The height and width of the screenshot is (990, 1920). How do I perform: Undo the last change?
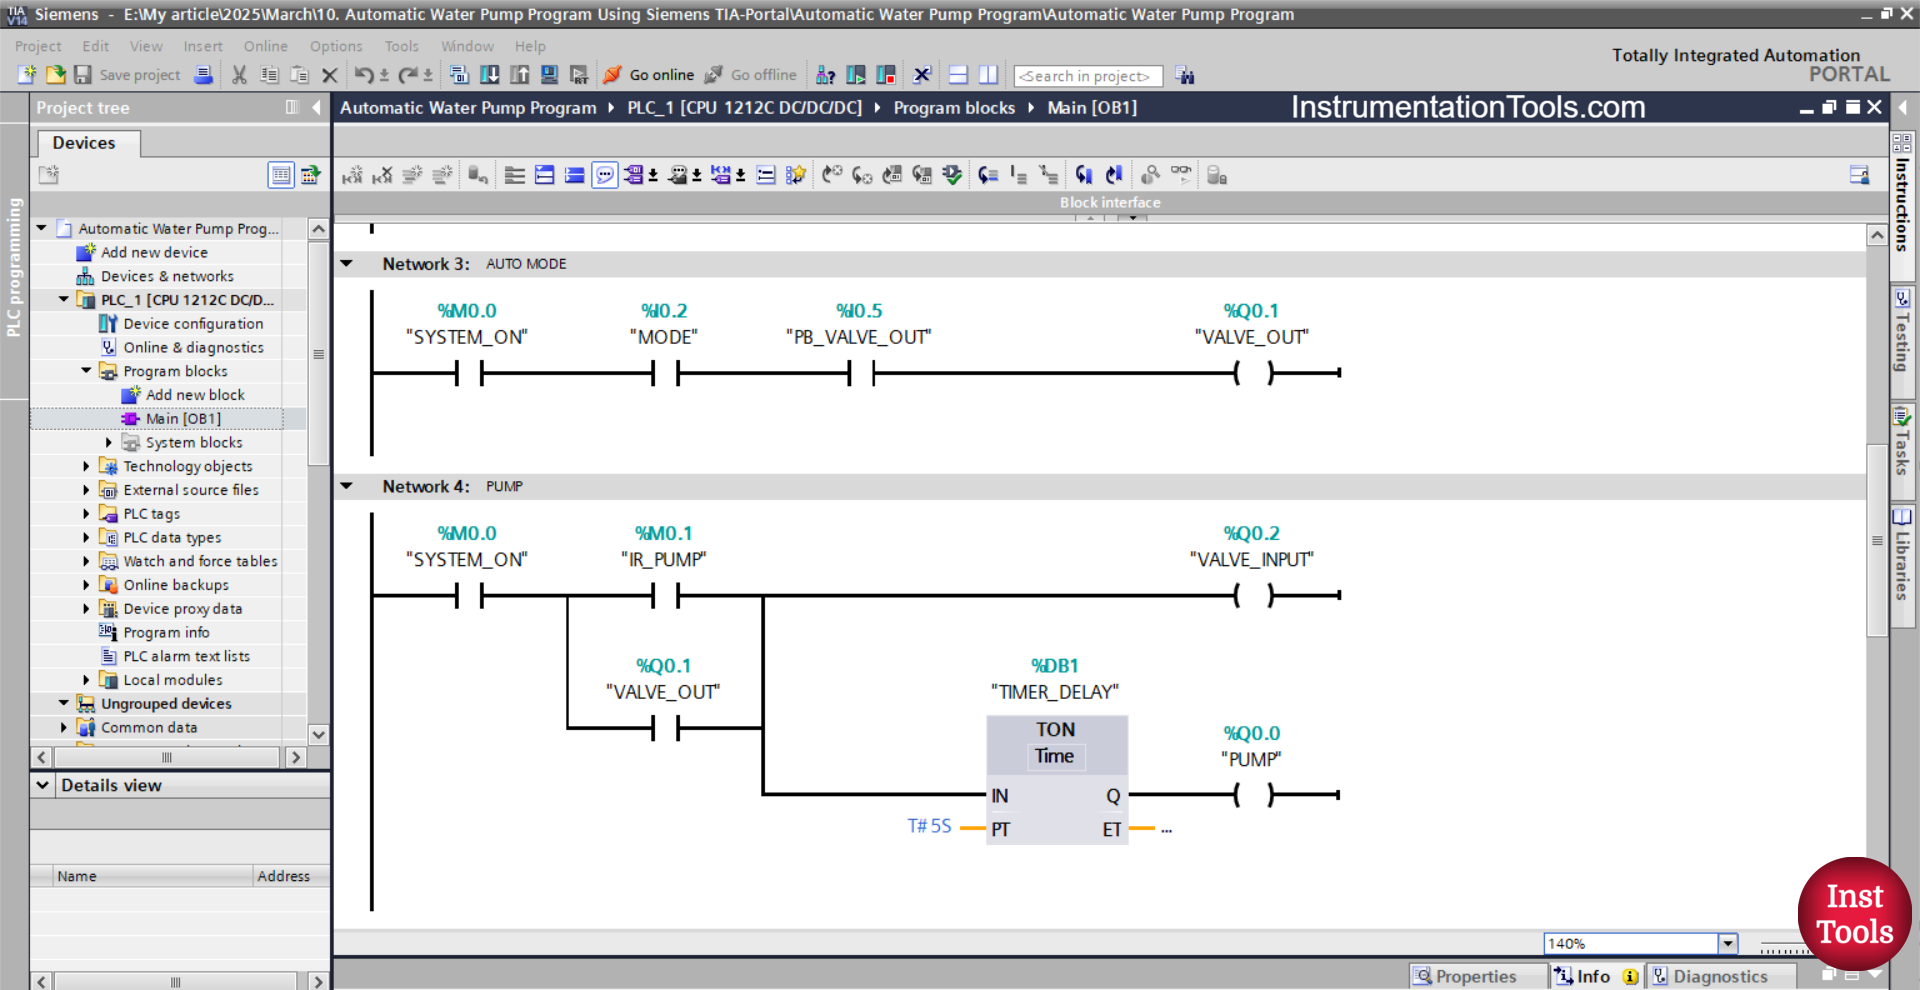(365, 75)
